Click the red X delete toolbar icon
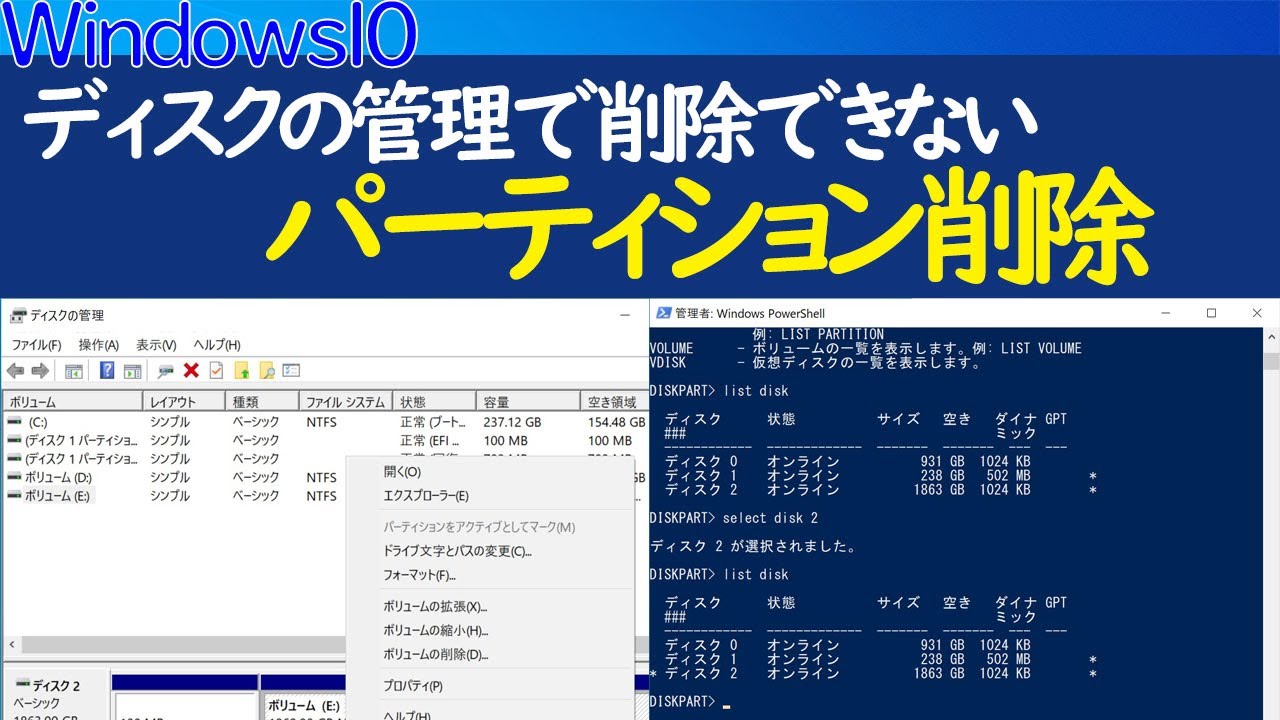Image resolution: width=1280 pixels, height=720 pixels. click(x=191, y=371)
